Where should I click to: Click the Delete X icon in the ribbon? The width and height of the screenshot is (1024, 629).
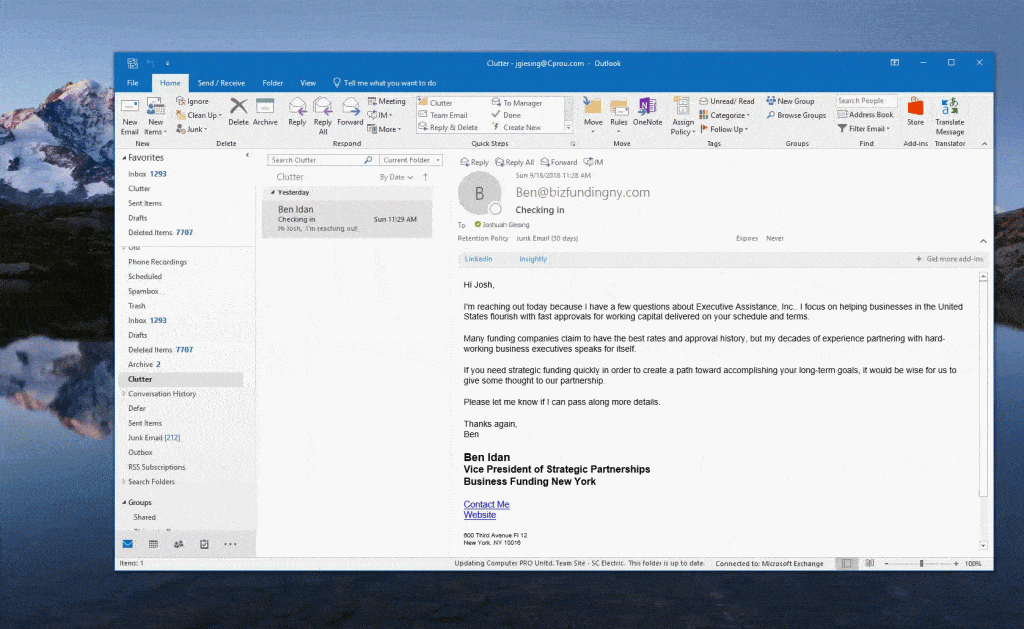(x=238, y=106)
